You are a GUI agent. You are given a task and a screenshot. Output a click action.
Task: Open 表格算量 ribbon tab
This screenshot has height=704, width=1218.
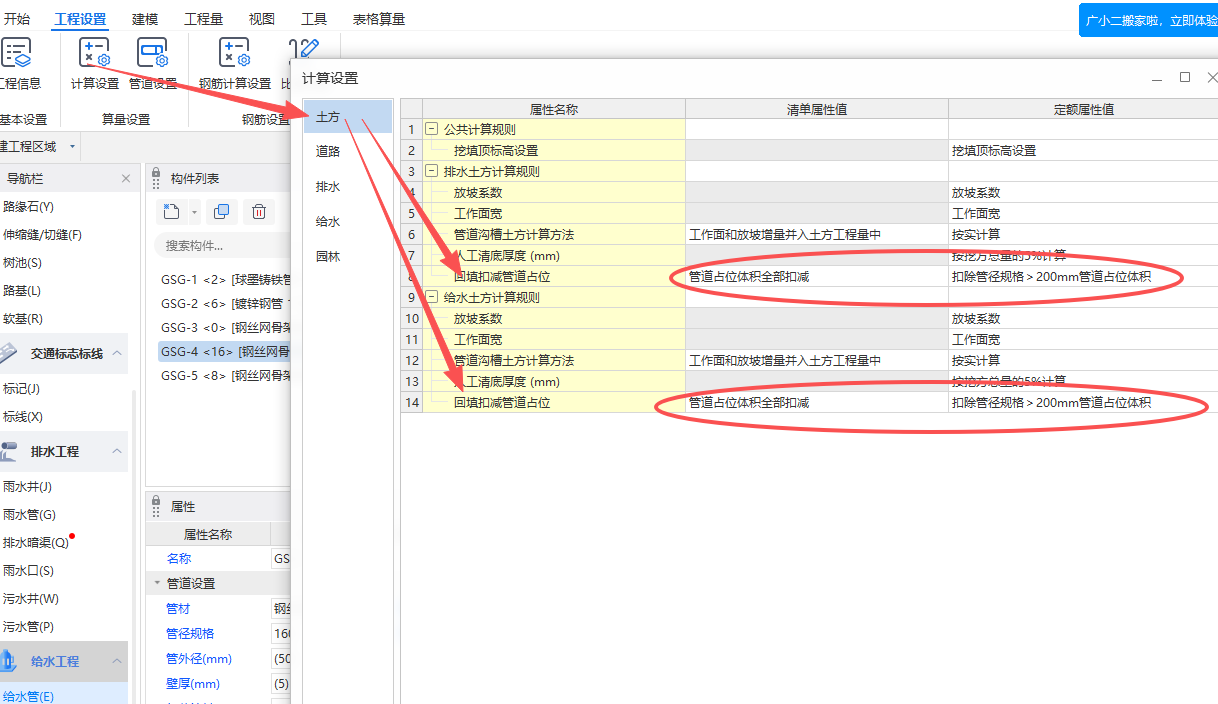(379, 19)
